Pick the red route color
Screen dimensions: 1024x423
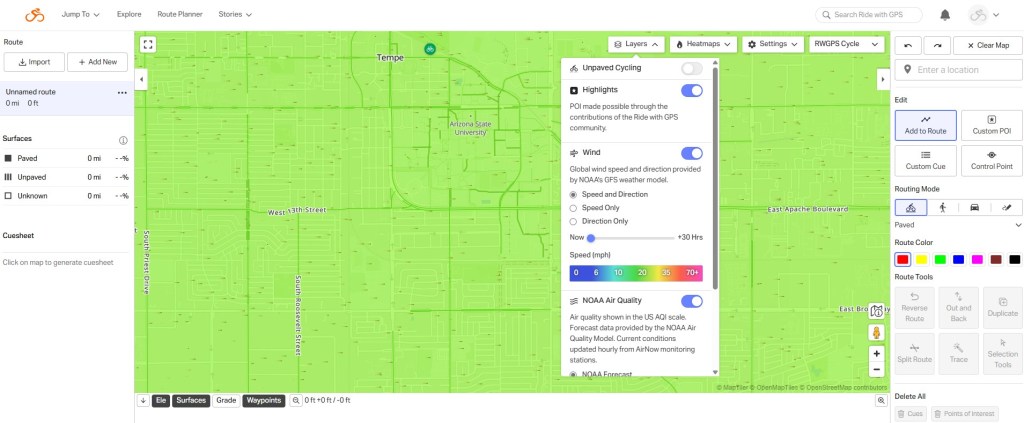pyautogui.click(x=903, y=260)
